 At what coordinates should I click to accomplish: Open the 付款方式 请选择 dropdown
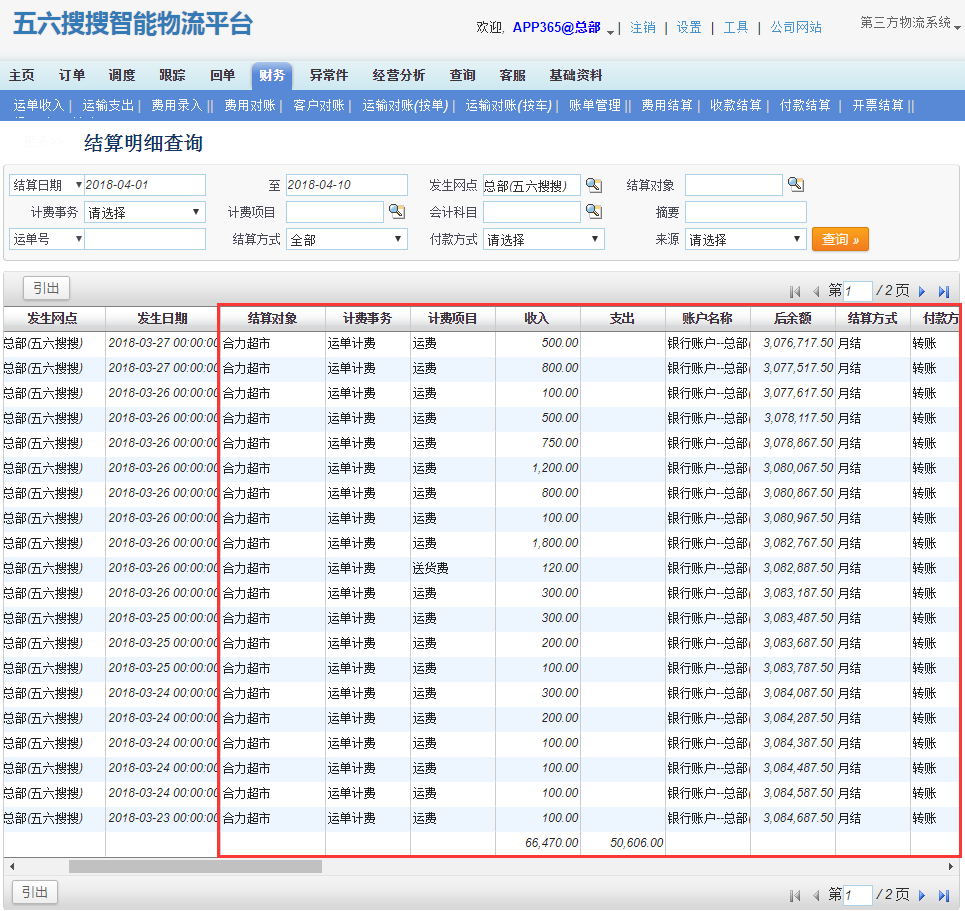[543, 239]
